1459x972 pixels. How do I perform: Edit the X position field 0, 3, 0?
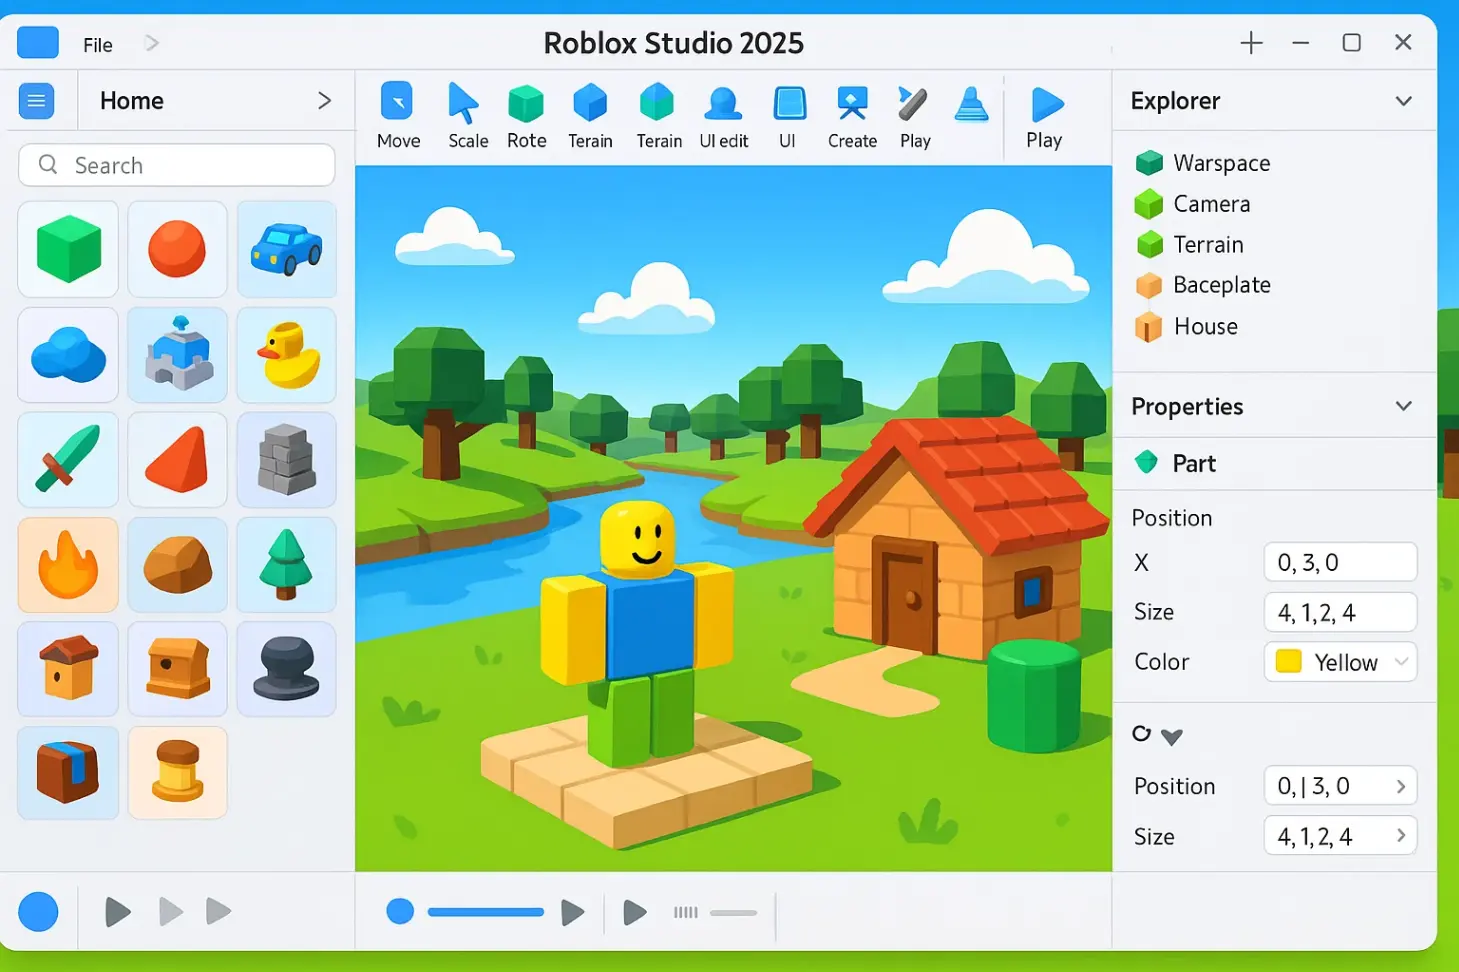pos(1340,562)
